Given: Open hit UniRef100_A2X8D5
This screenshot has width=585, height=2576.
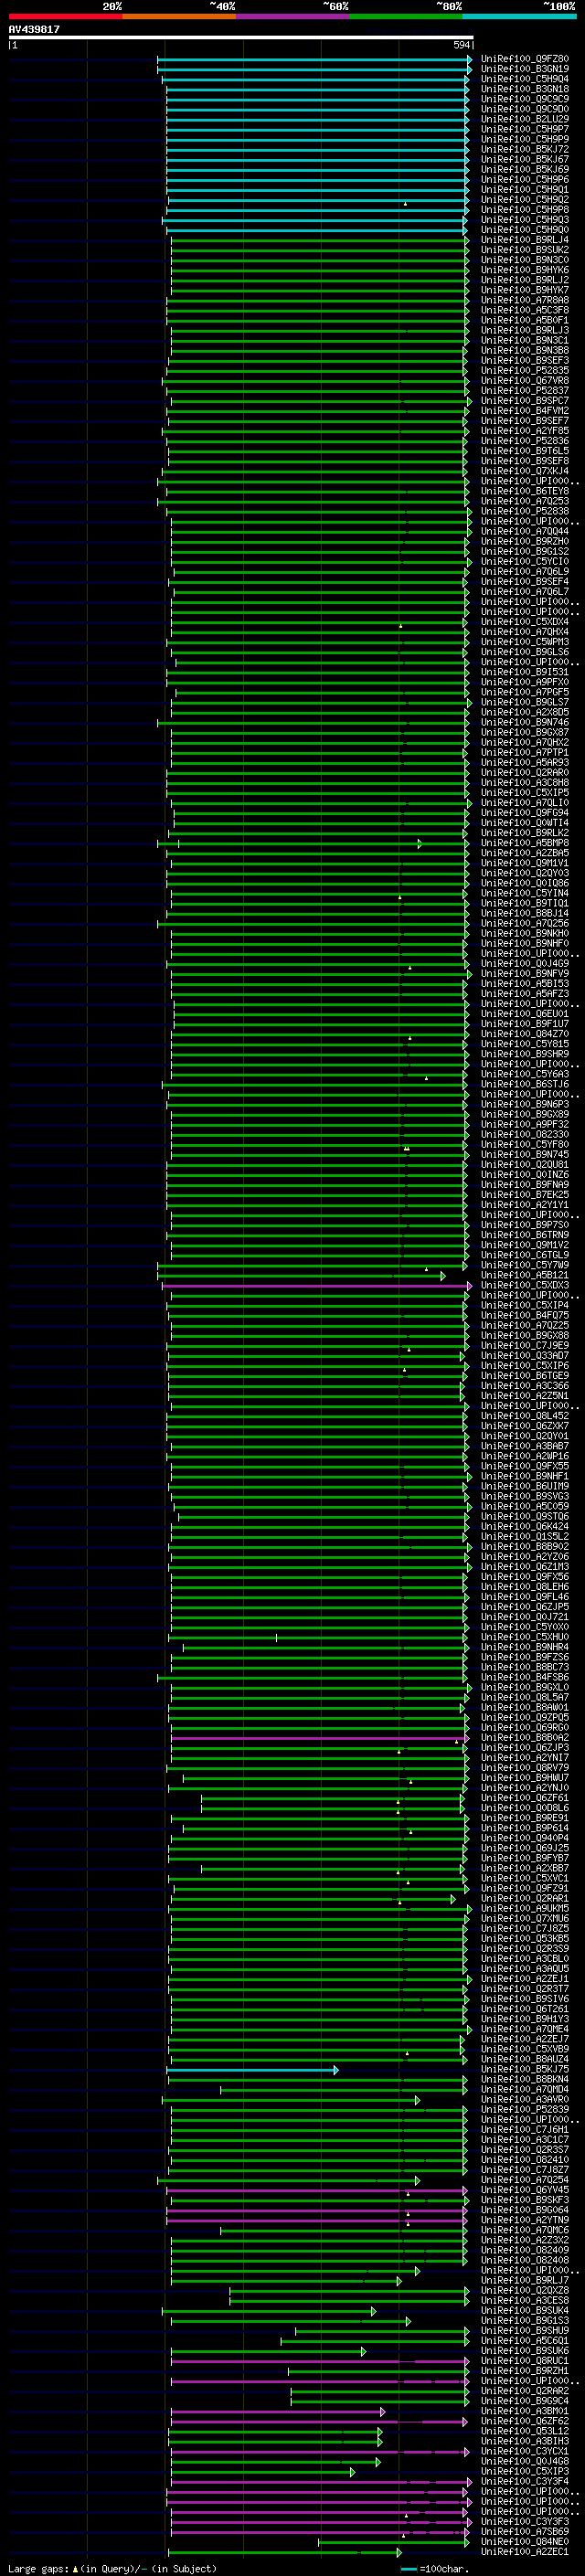Looking at the screenshot, I should click(x=525, y=712).
